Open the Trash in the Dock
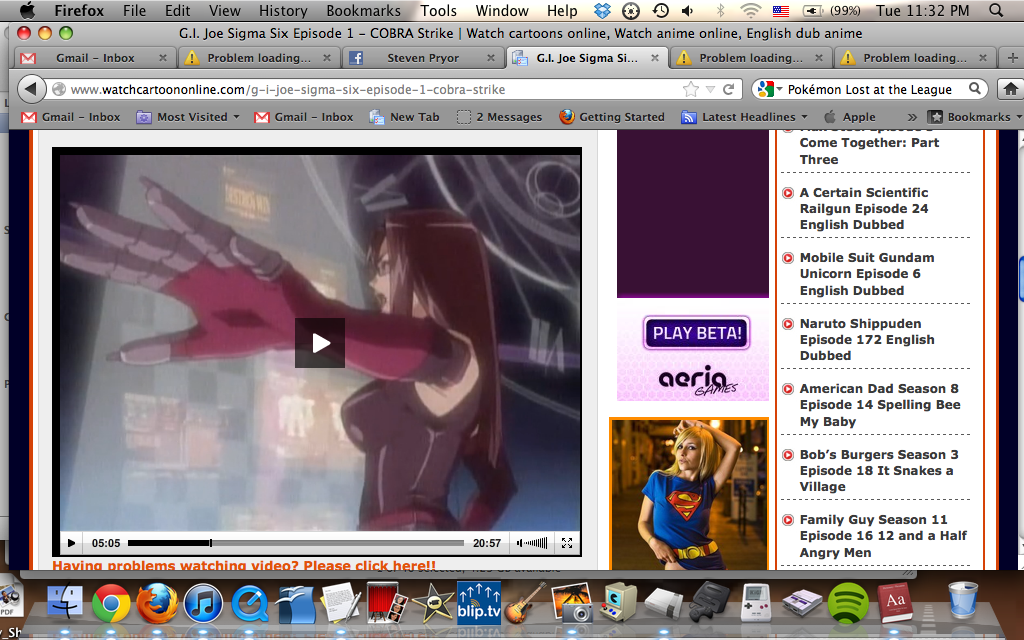This screenshot has width=1024, height=640. pos(963,600)
